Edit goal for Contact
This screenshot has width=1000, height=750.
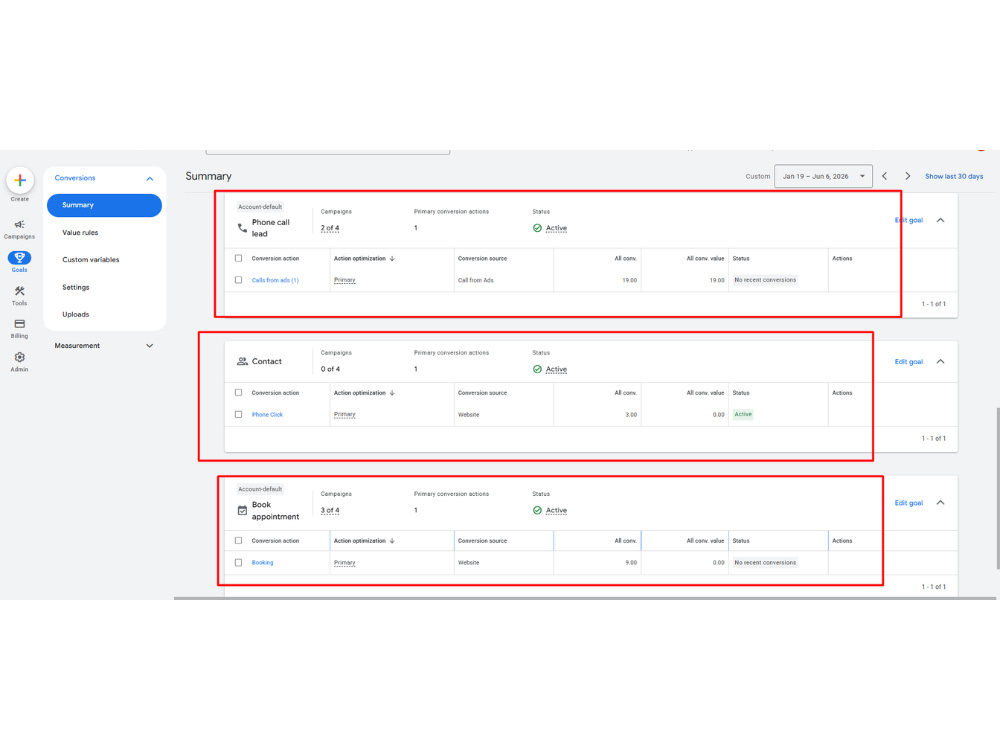click(909, 362)
